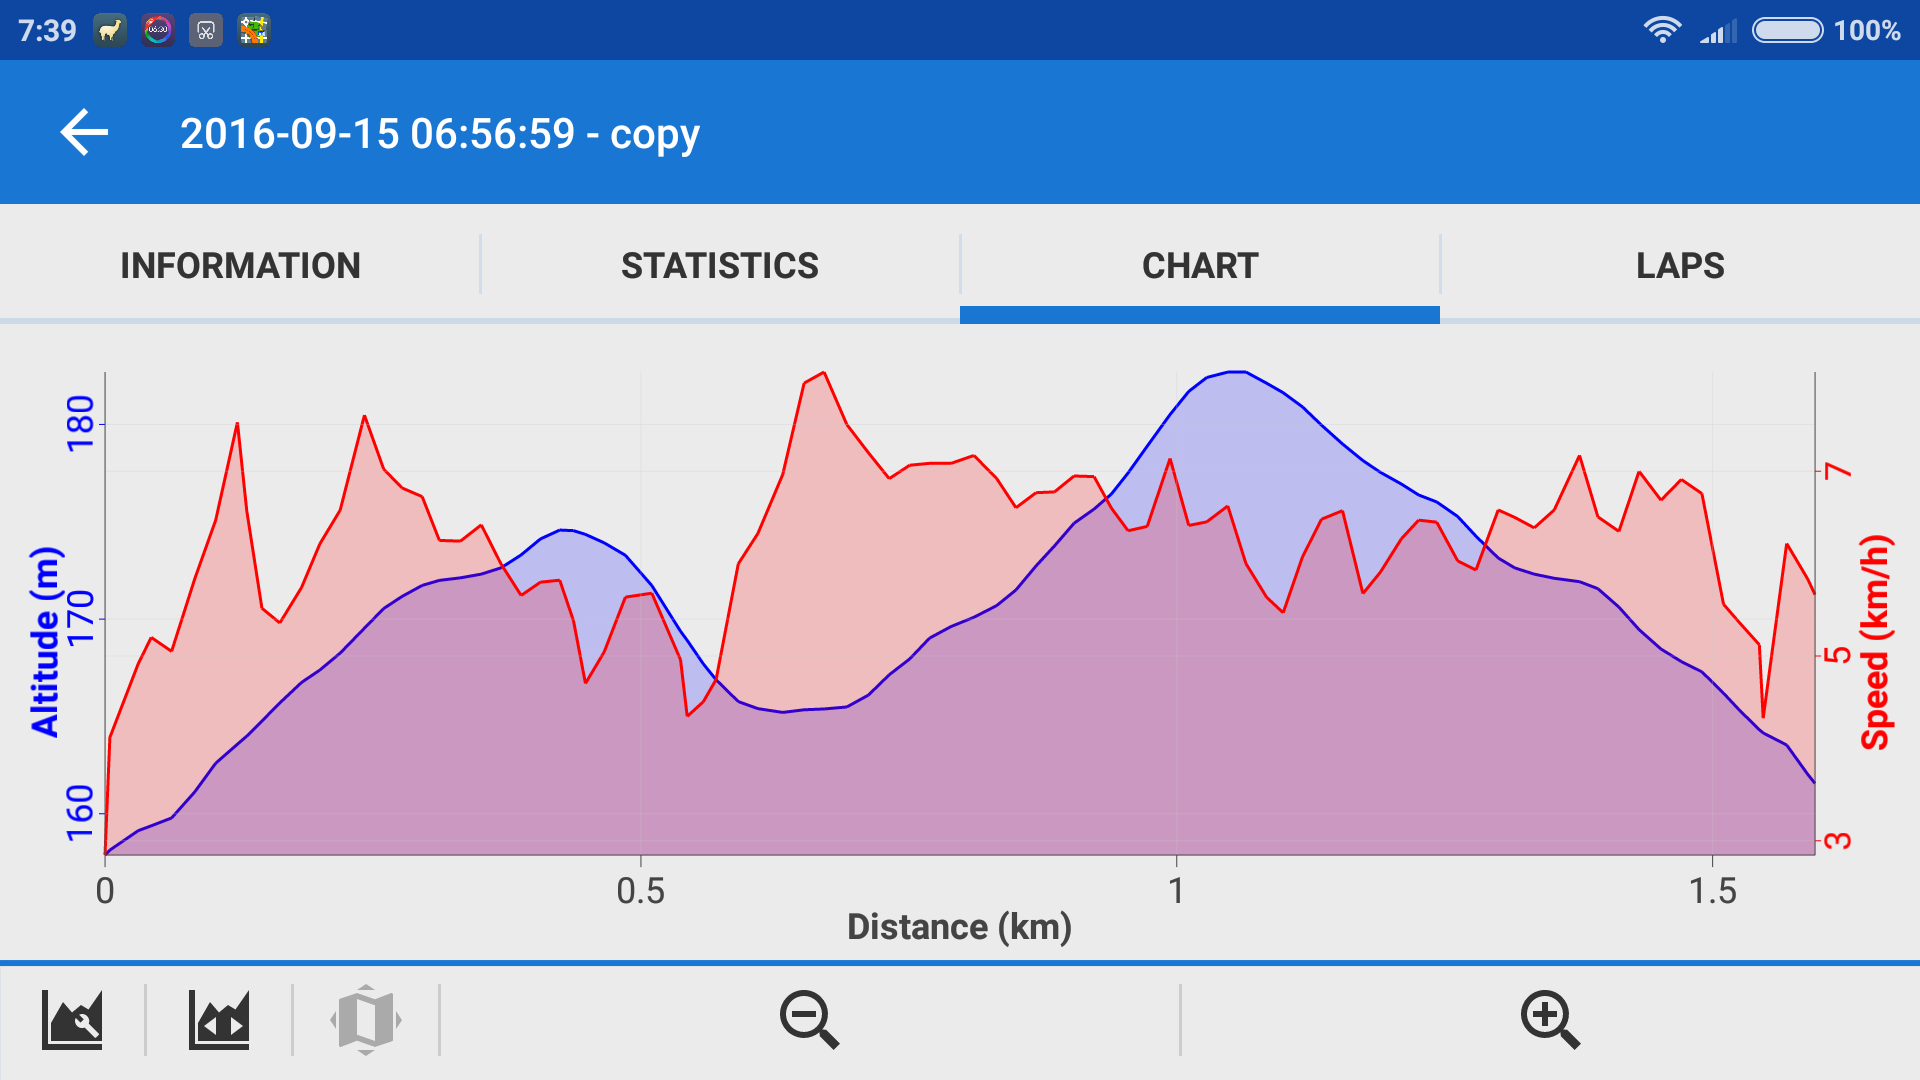The image size is (1920, 1080).
Task: Zoom out the chart
Action: pos(809,1020)
